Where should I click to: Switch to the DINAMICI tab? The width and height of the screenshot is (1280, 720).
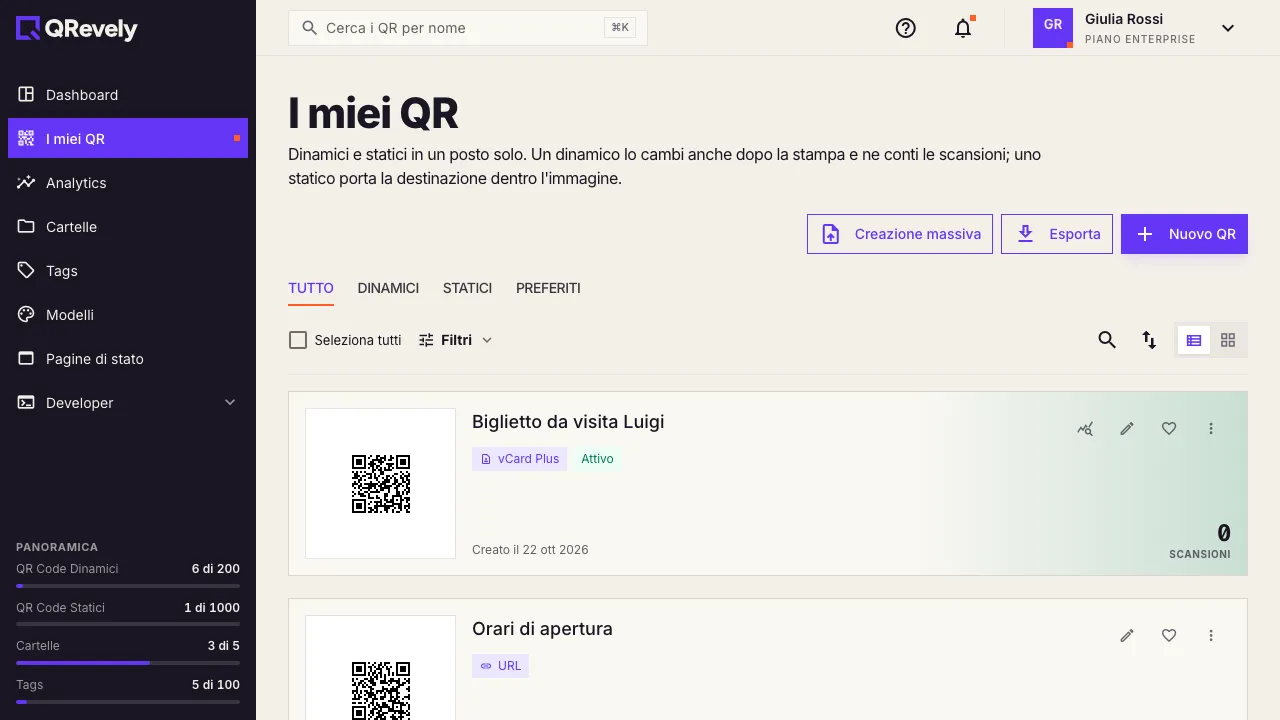[x=388, y=288]
